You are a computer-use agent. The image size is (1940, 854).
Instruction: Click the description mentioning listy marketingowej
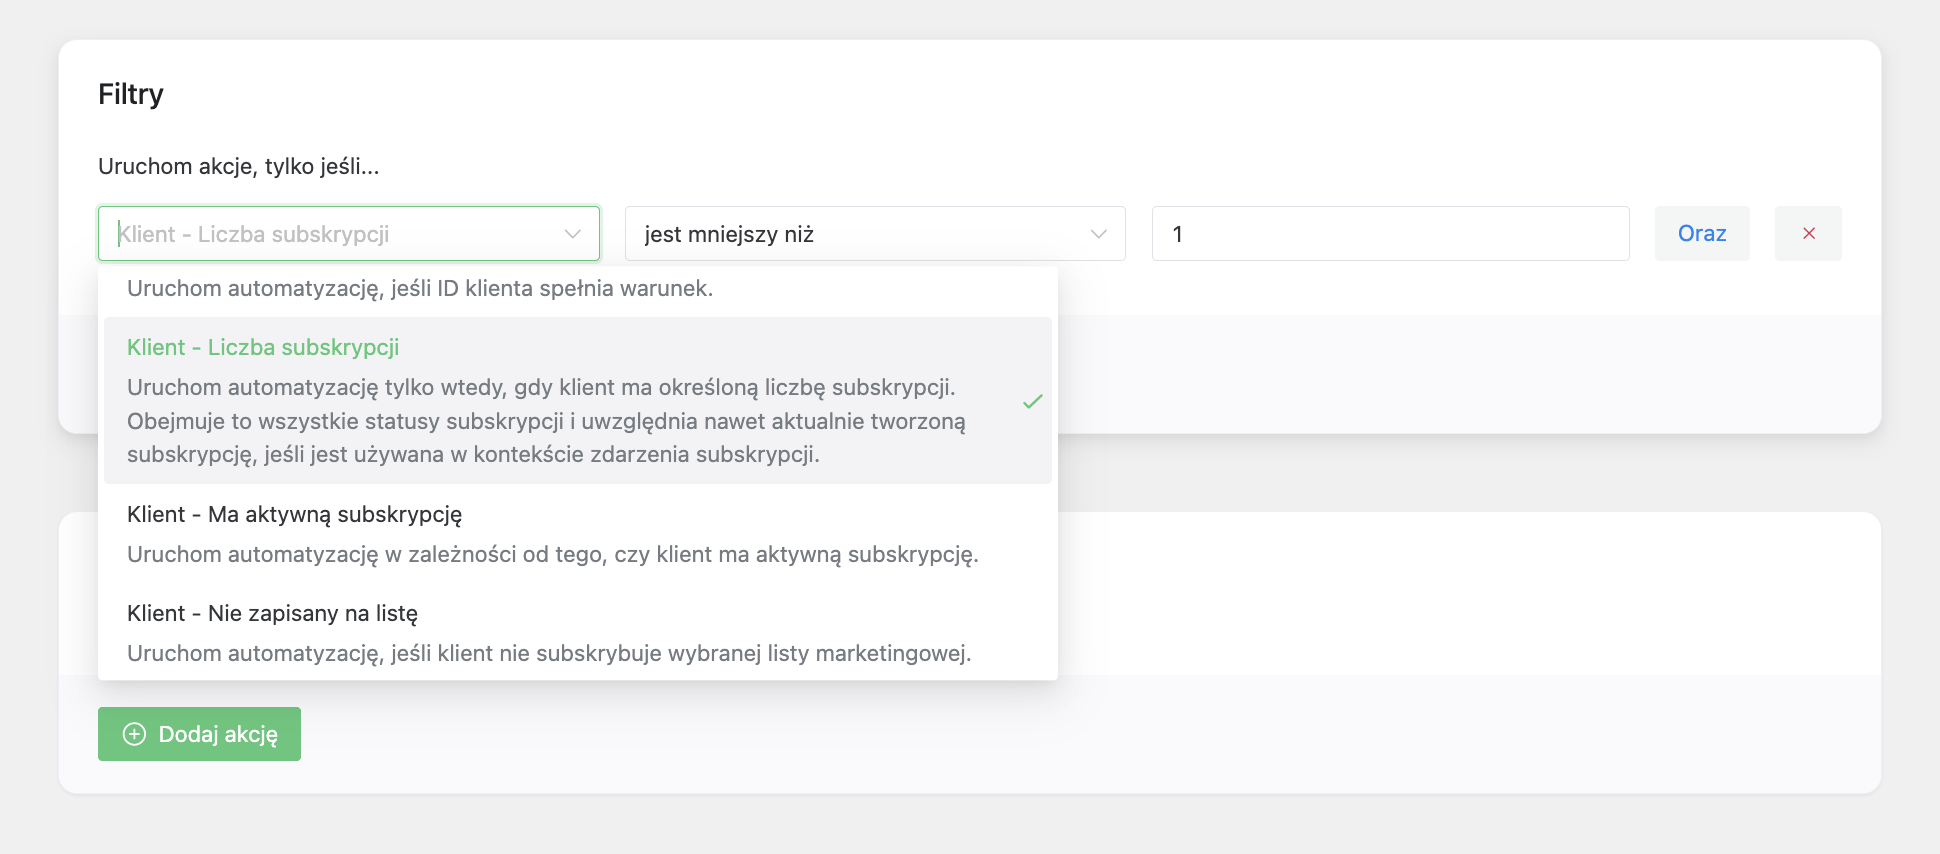point(549,653)
